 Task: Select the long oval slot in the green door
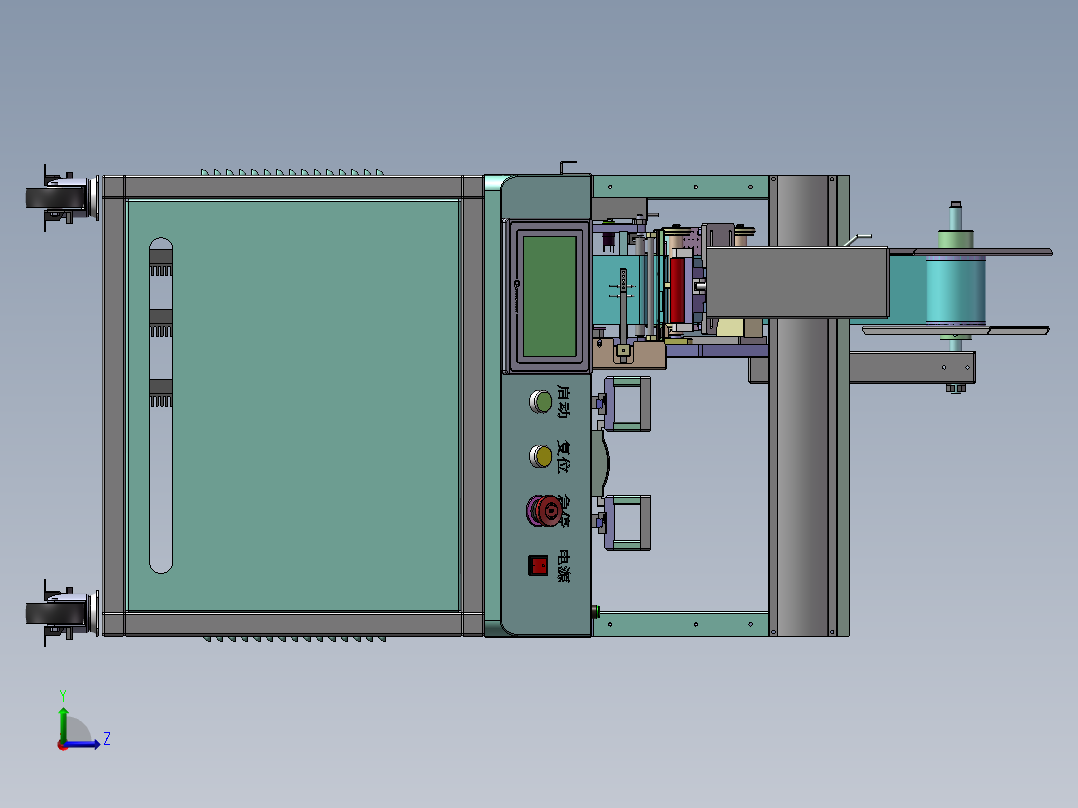pyautogui.click(x=161, y=406)
